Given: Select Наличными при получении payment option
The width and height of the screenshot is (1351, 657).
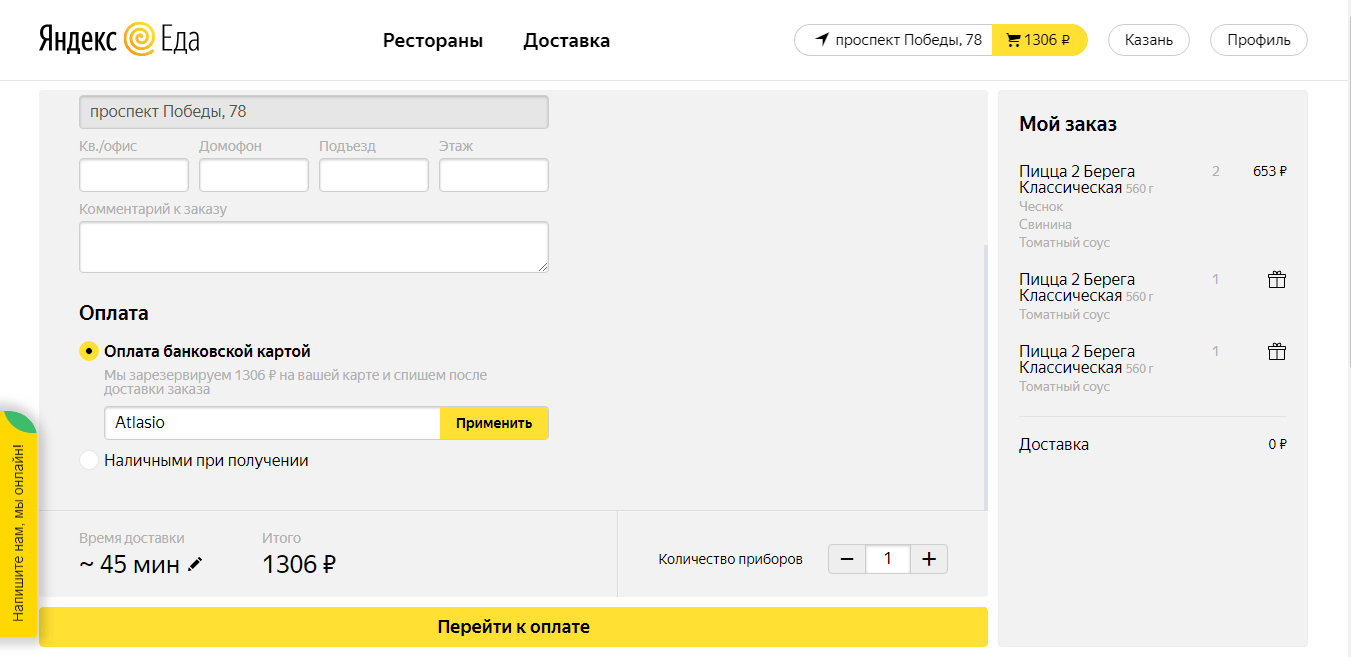Looking at the screenshot, I should pyautogui.click(x=89, y=461).
